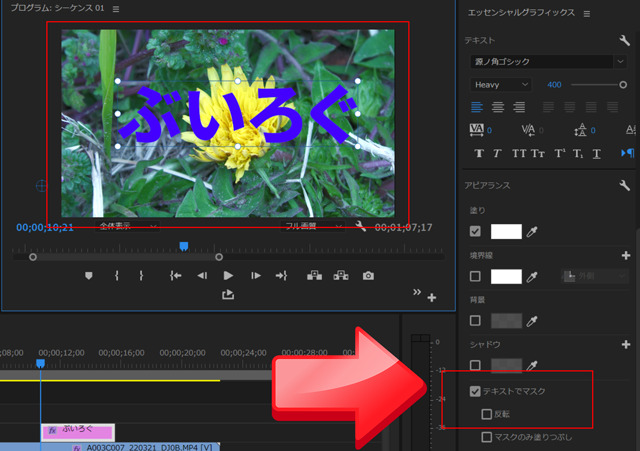Select the center align text icon

[498, 107]
